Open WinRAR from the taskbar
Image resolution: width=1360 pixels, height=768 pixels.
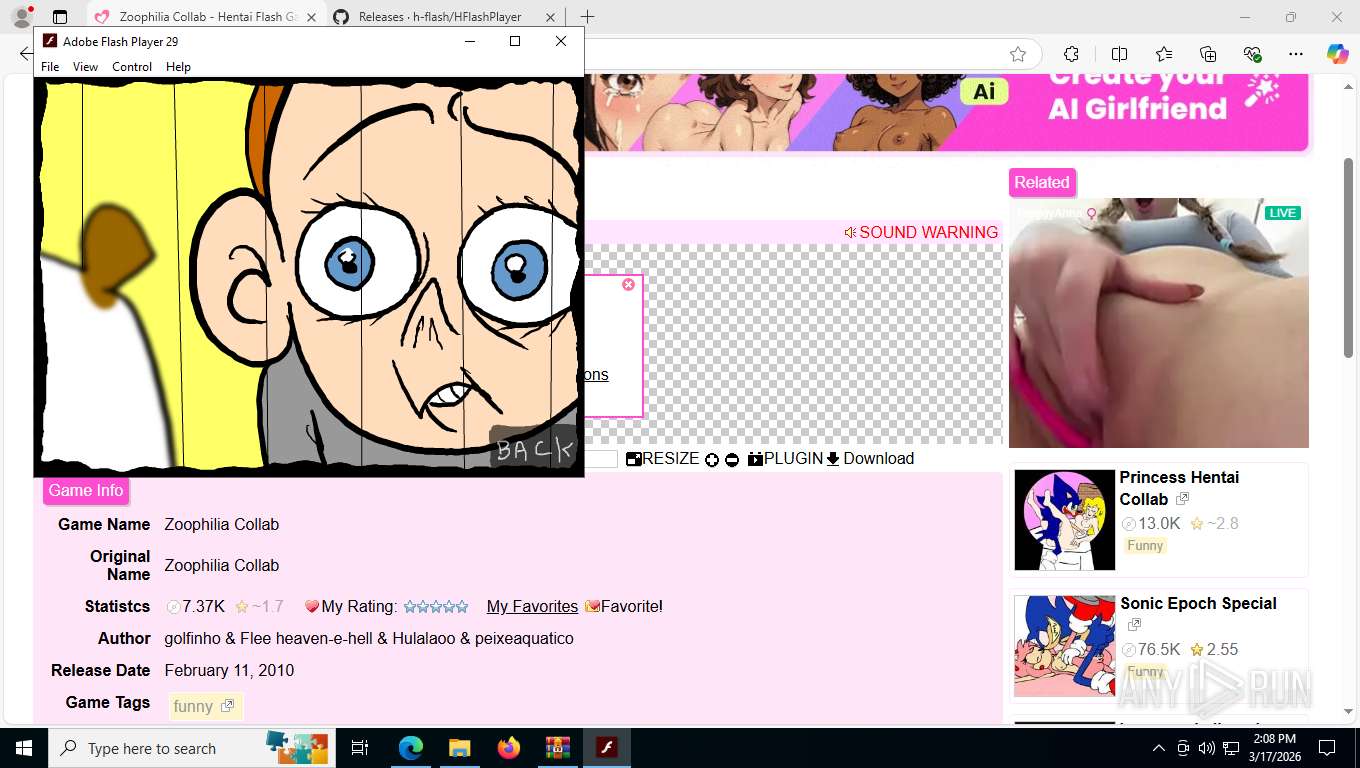click(557, 748)
